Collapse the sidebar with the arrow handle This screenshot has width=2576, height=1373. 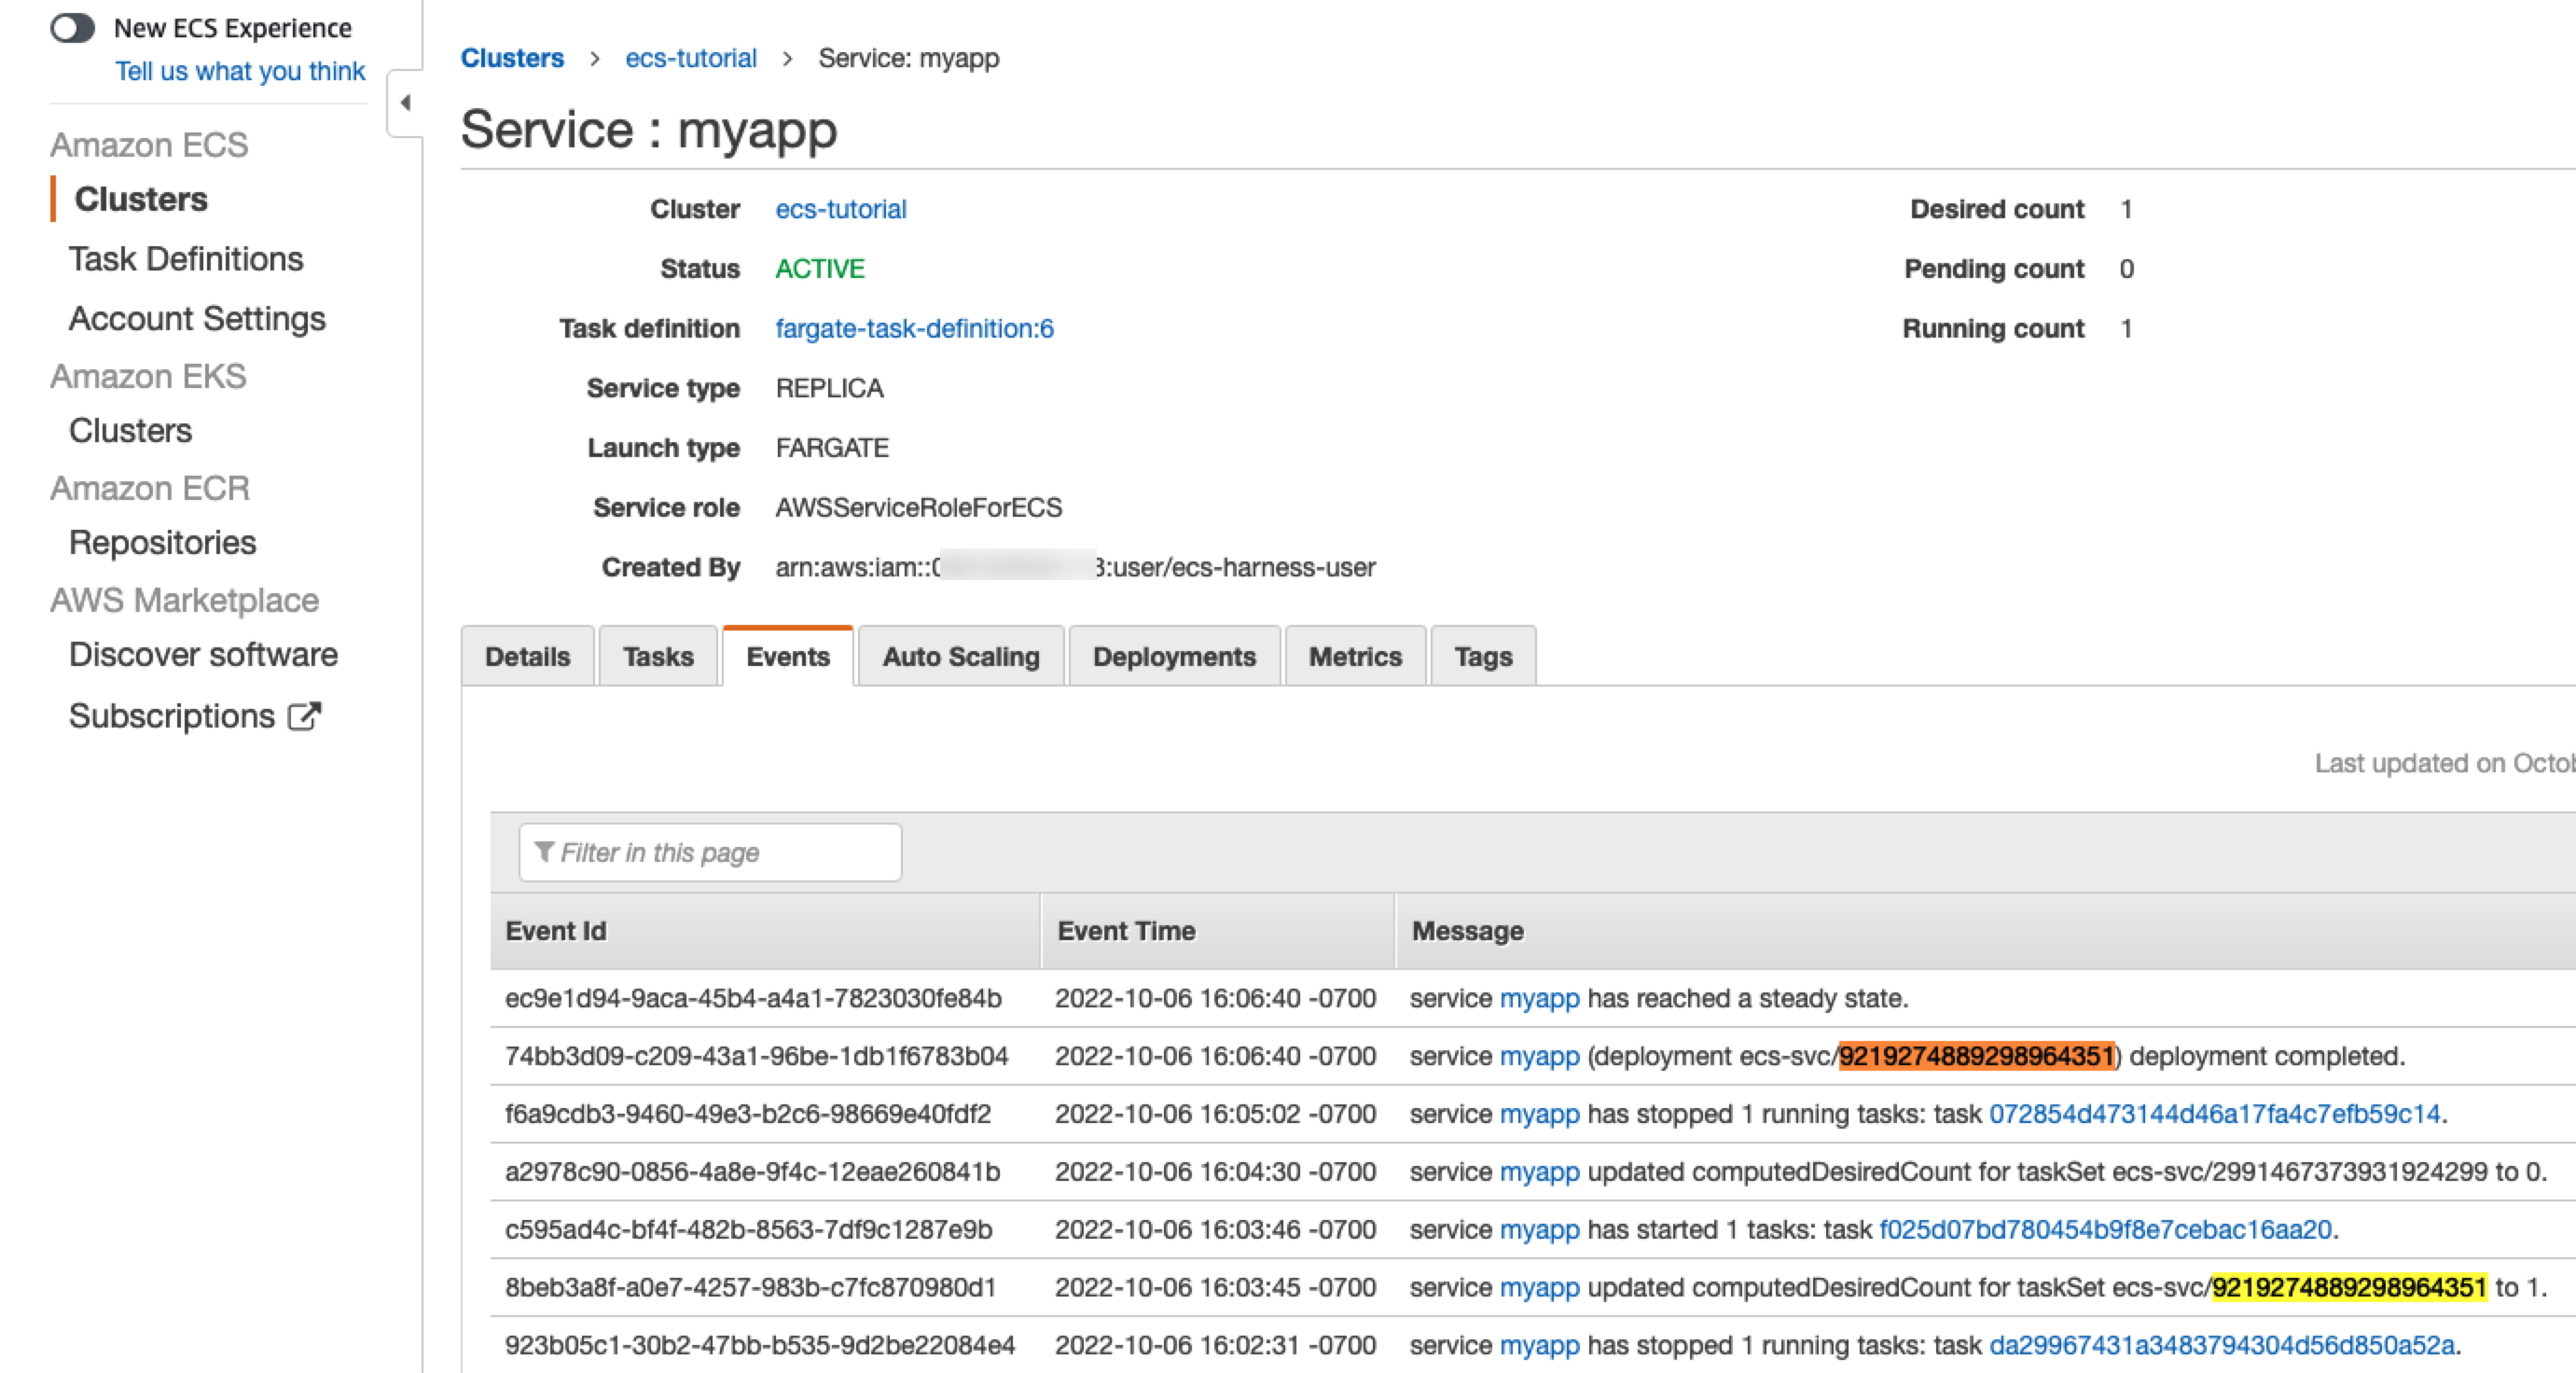pyautogui.click(x=405, y=103)
